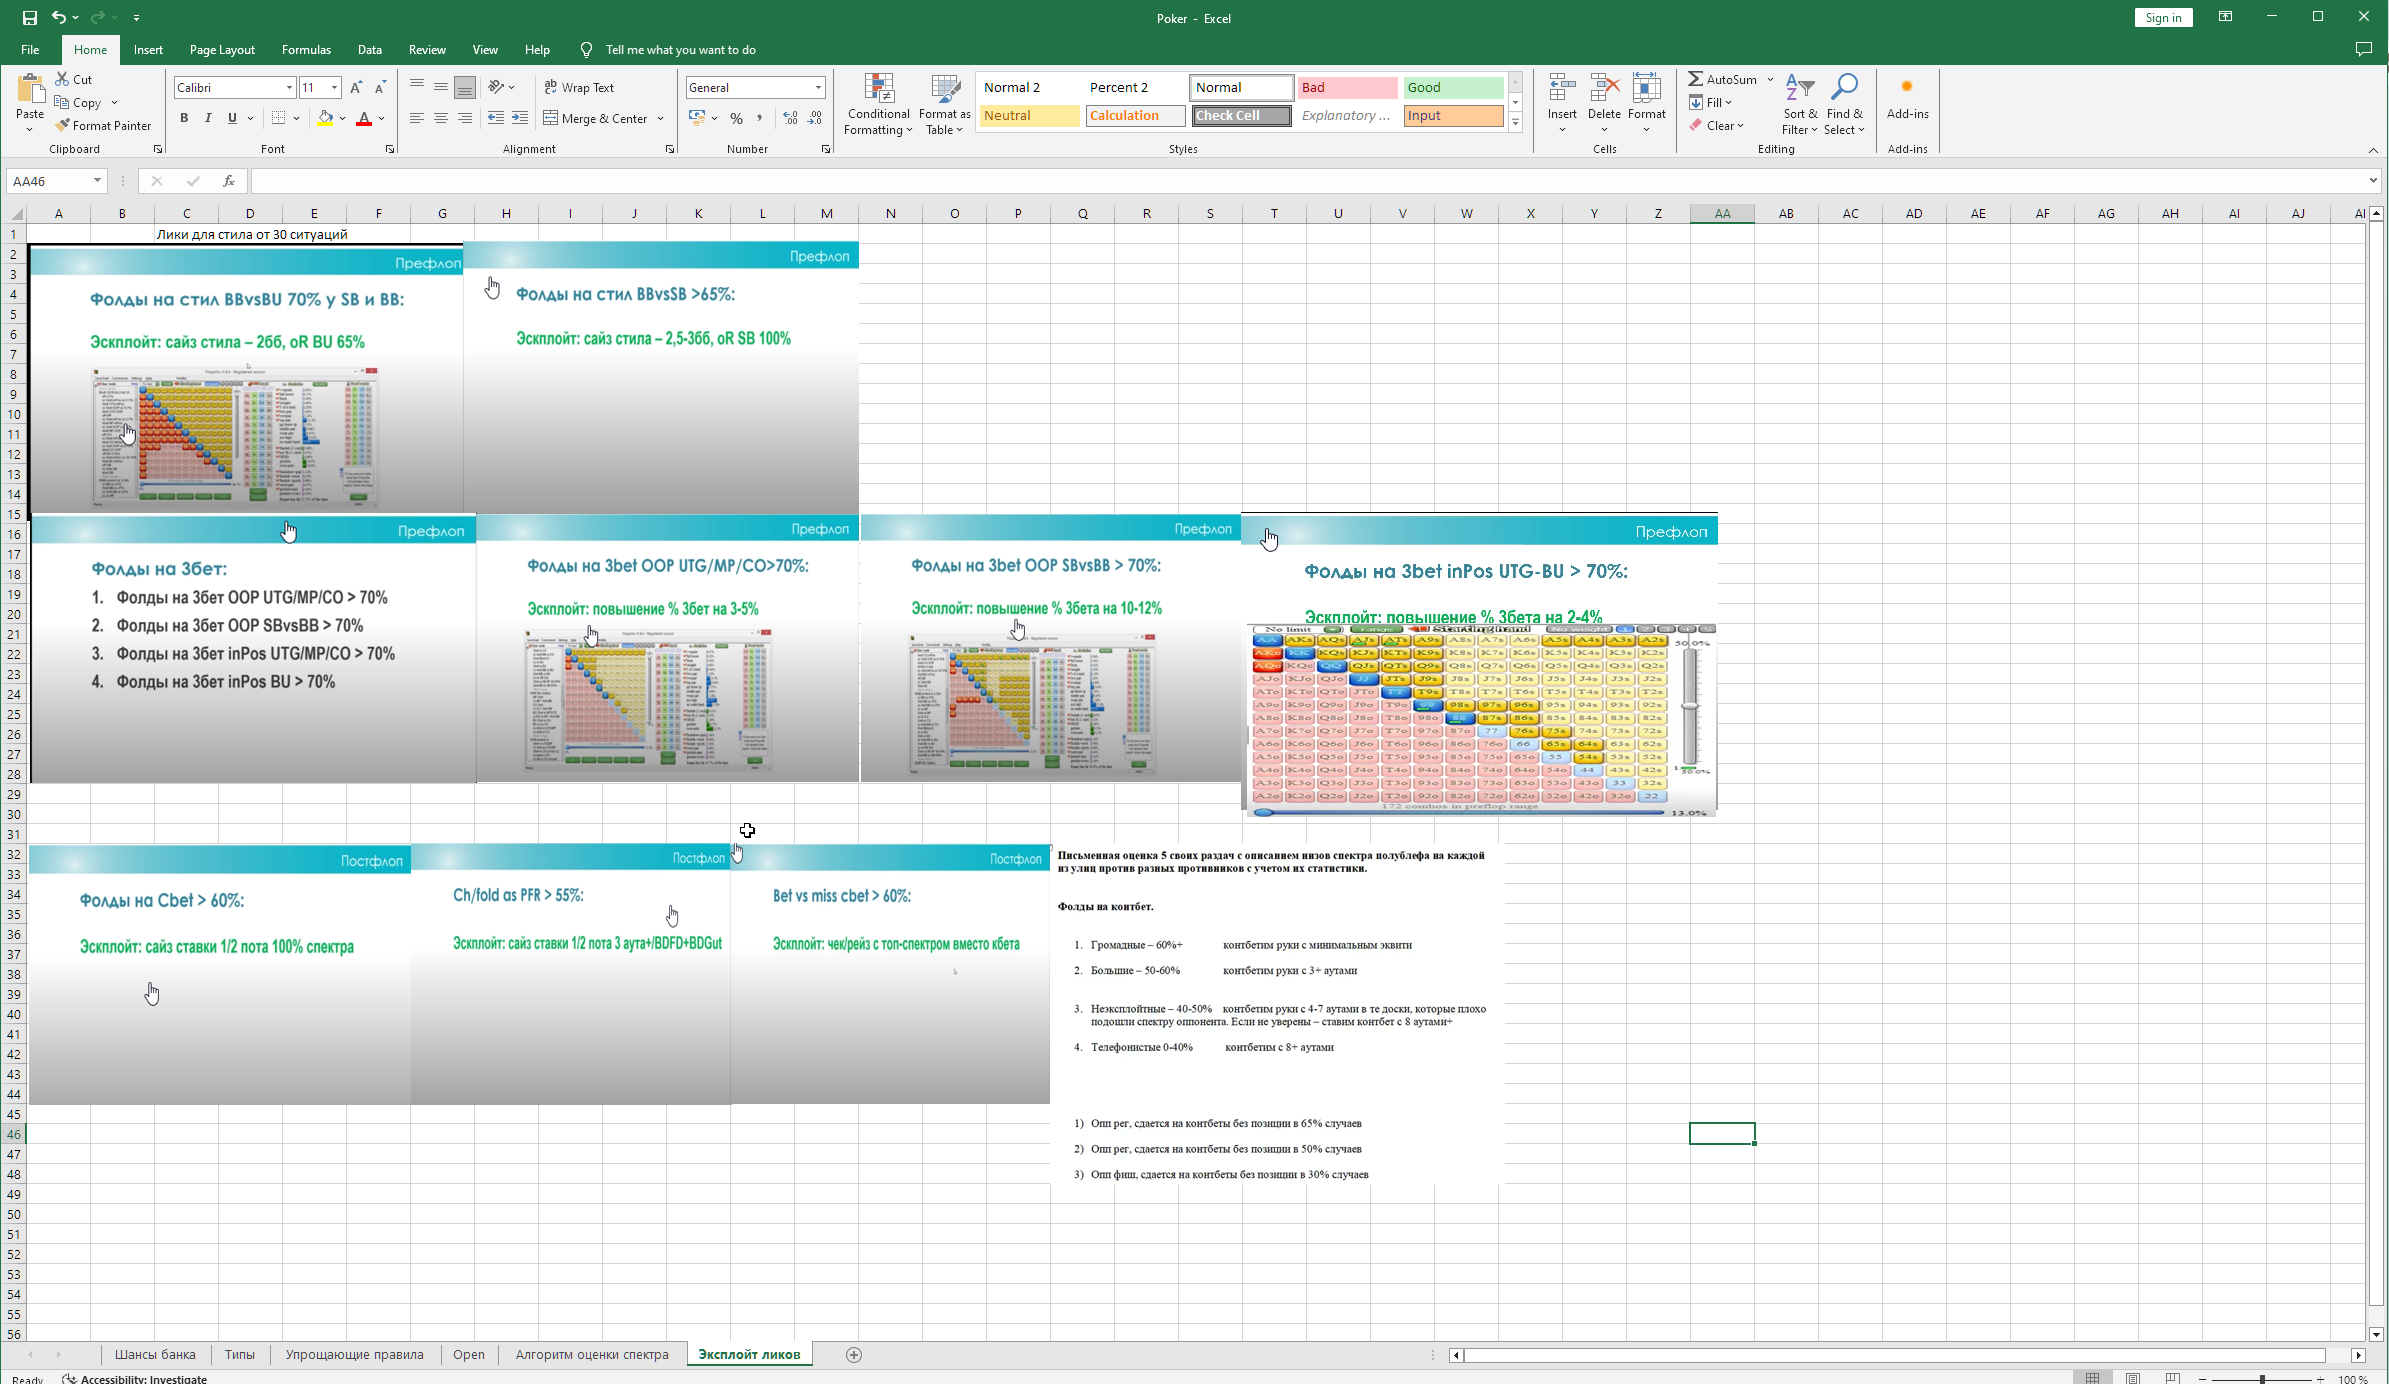Apply Comma Style number format
The height and width of the screenshot is (1384, 2389).
(x=760, y=118)
